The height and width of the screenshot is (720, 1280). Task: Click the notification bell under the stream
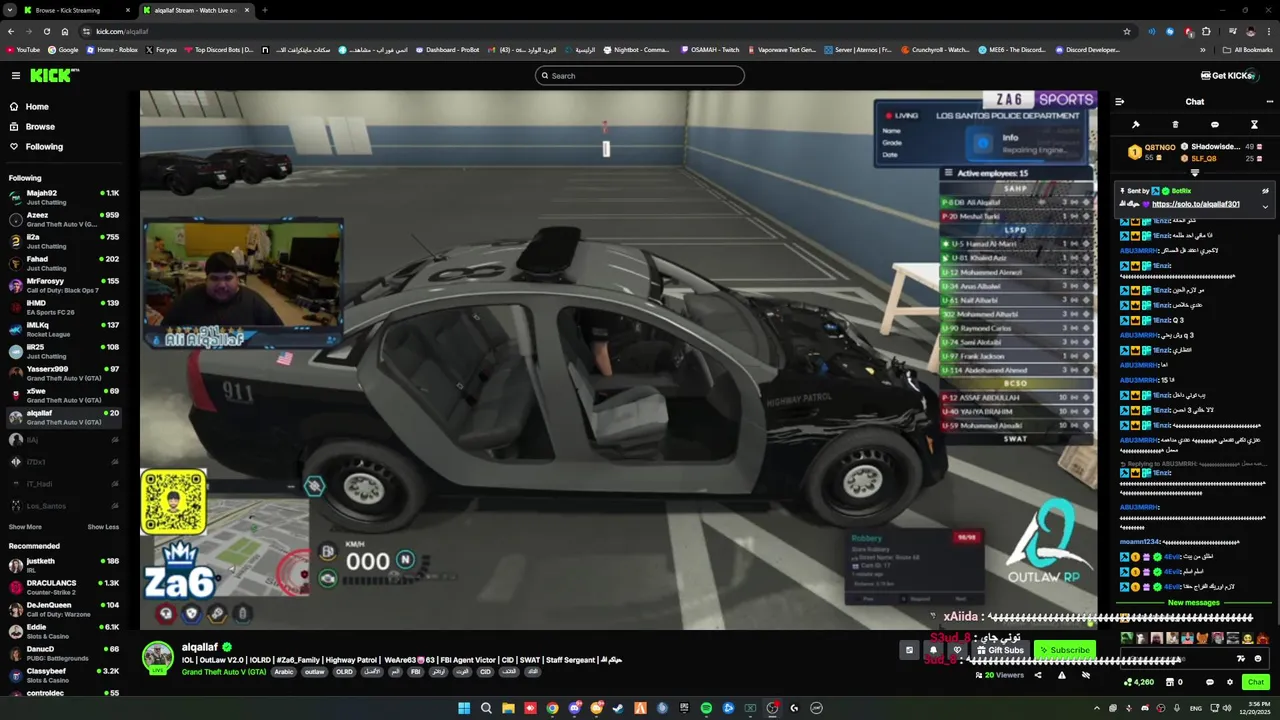click(x=933, y=650)
